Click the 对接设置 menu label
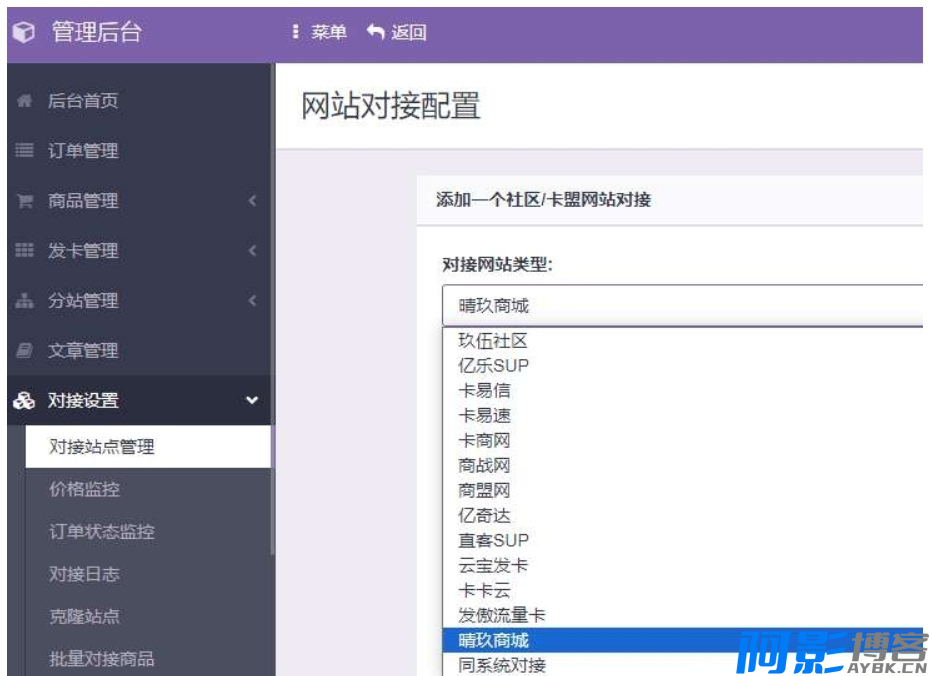Viewport: 932px width, 676px height. click(x=83, y=400)
